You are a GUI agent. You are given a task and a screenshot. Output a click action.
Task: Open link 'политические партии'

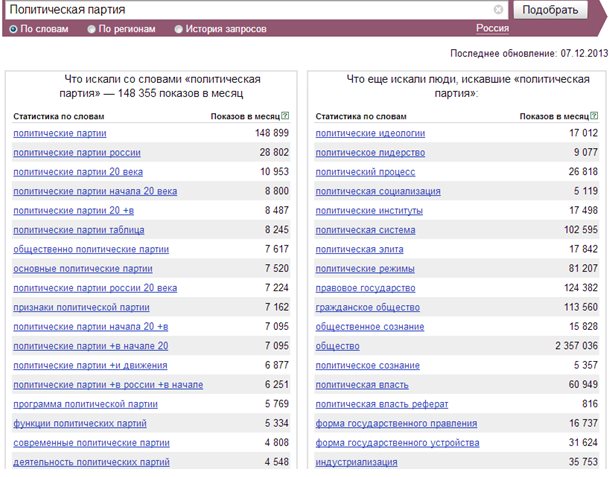[x=60, y=133]
